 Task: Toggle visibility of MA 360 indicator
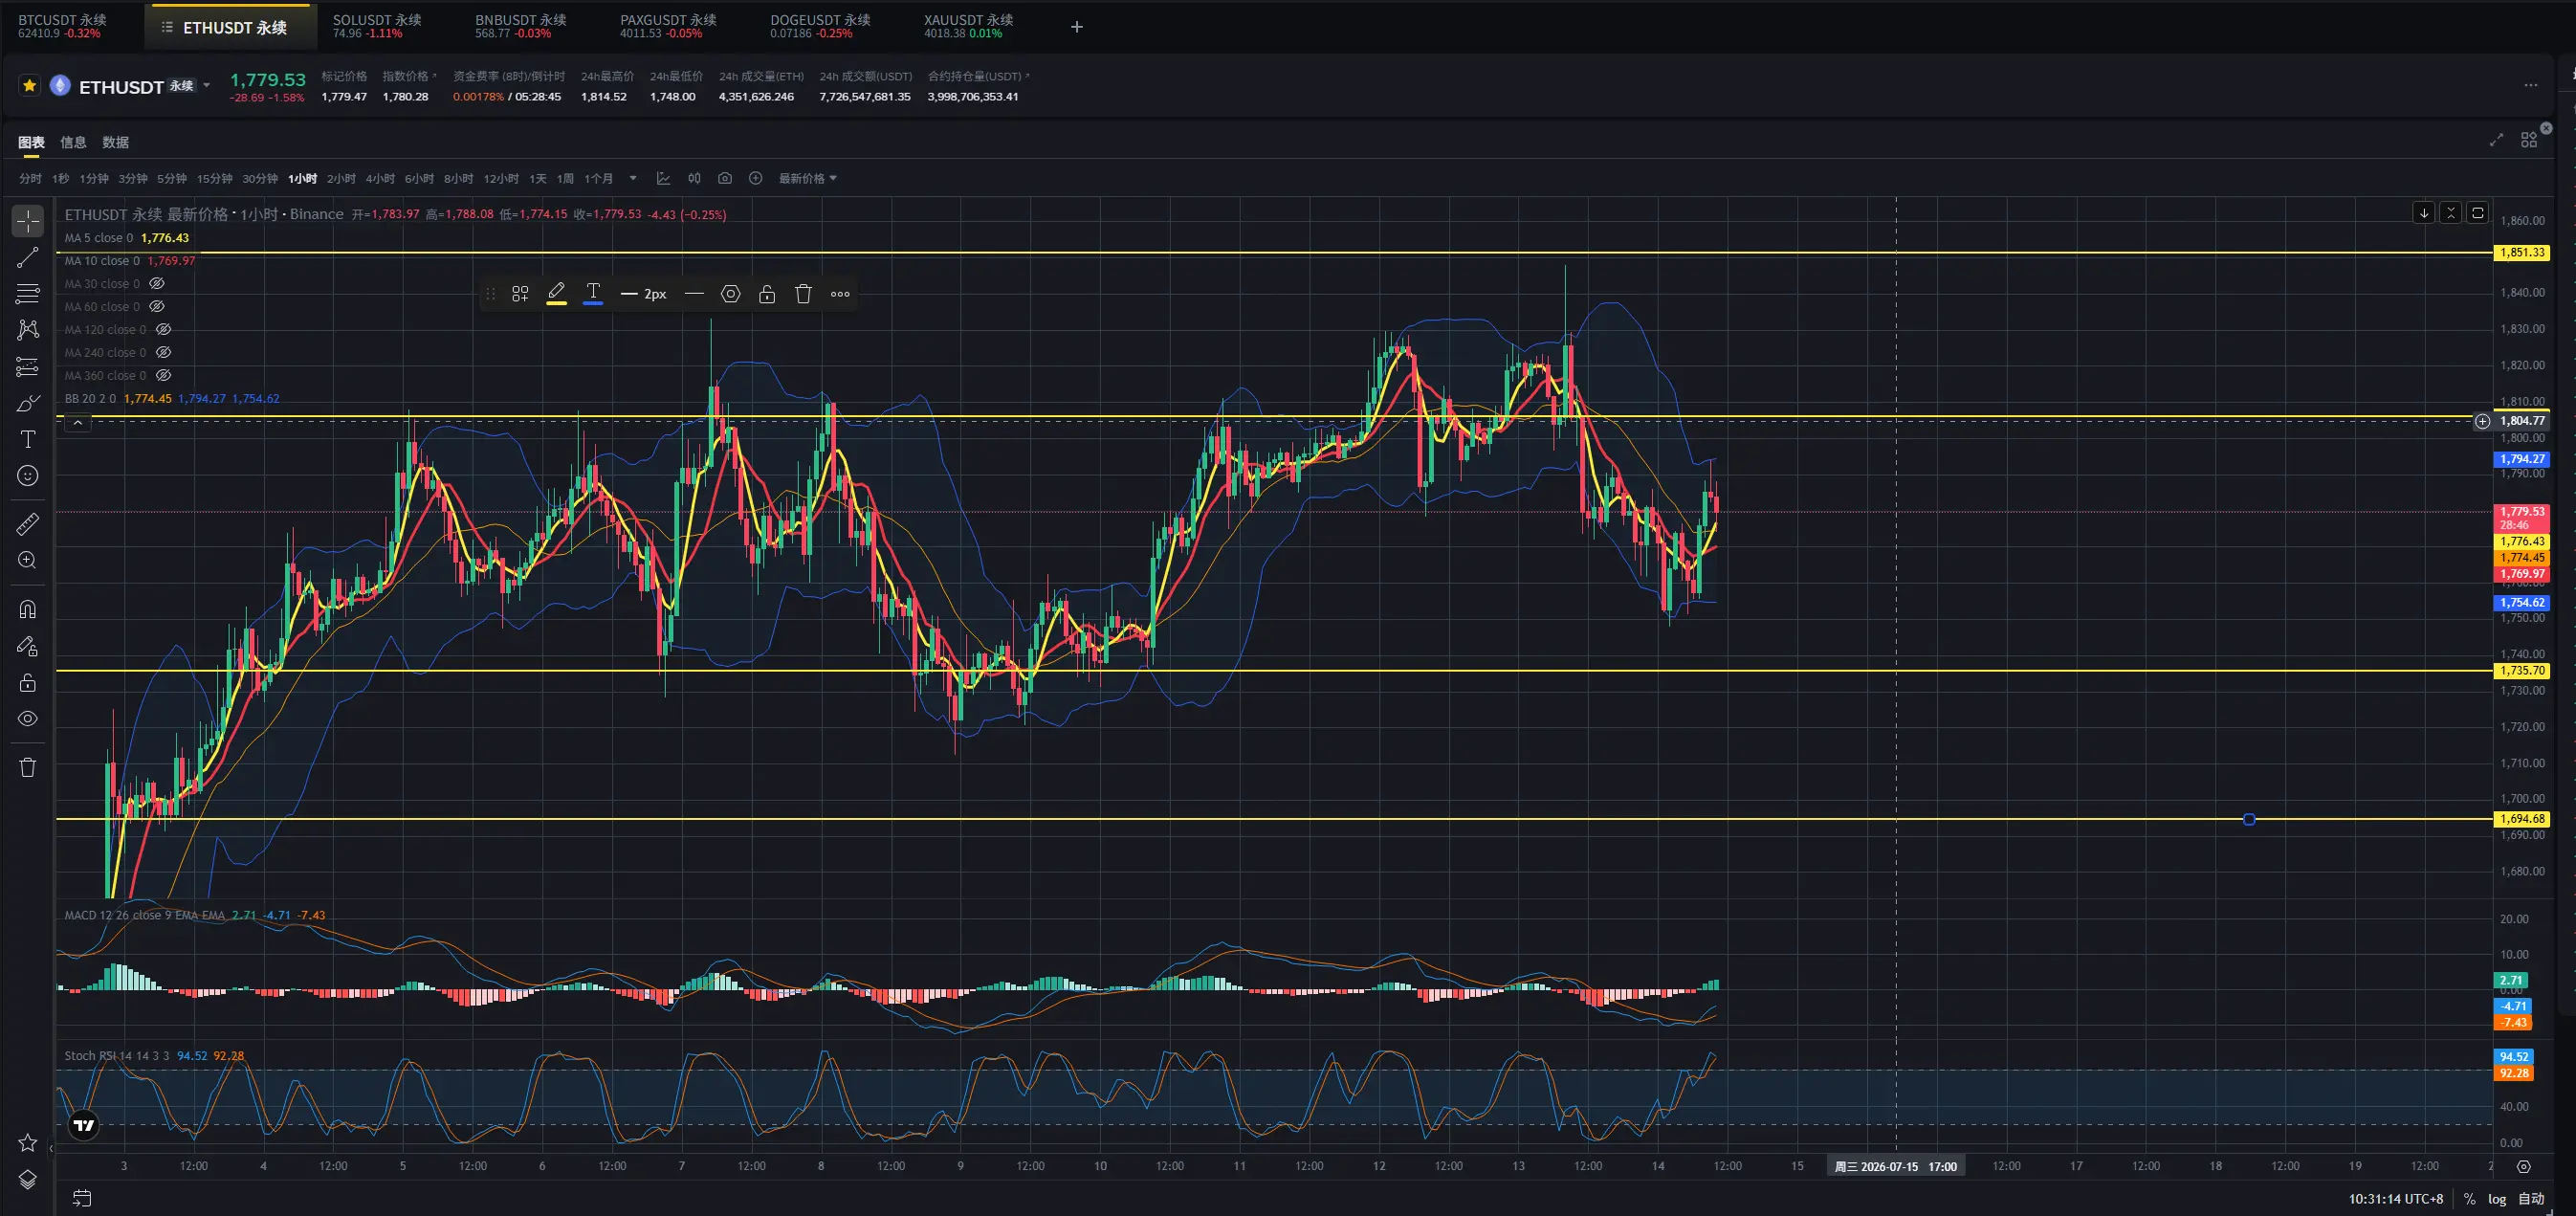coord(164,376)
